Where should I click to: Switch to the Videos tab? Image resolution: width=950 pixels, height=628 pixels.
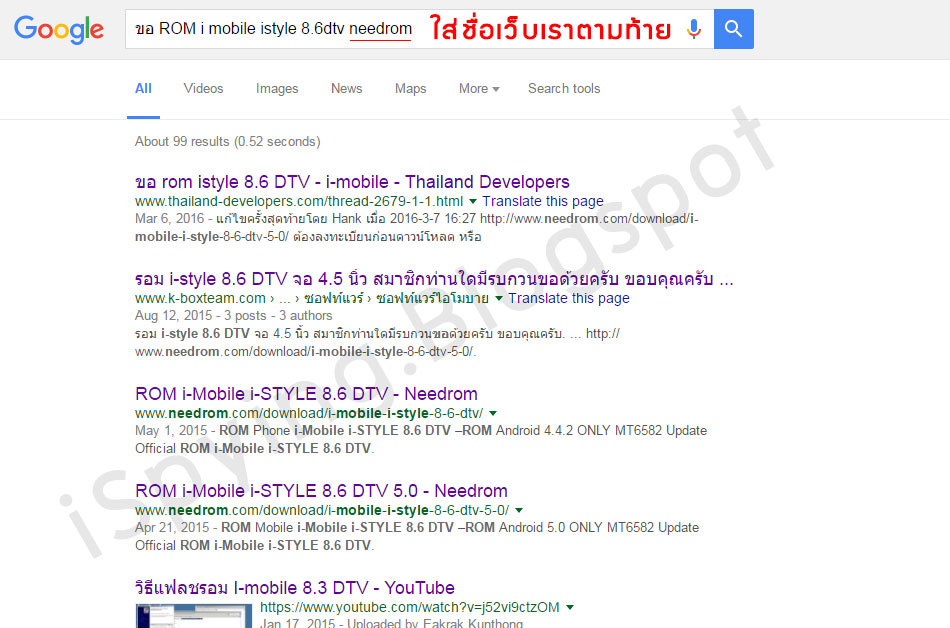(203, 88)
